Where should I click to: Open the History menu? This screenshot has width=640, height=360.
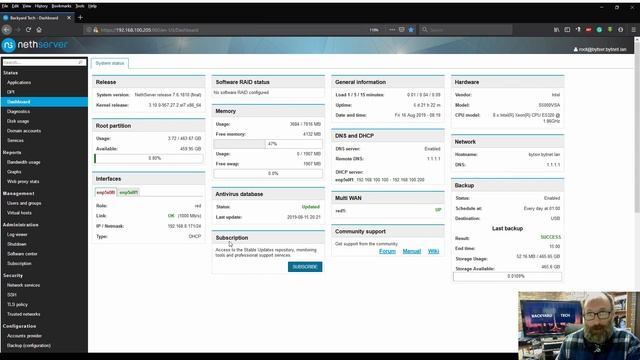pyautogui.click(x=41, y=6)
